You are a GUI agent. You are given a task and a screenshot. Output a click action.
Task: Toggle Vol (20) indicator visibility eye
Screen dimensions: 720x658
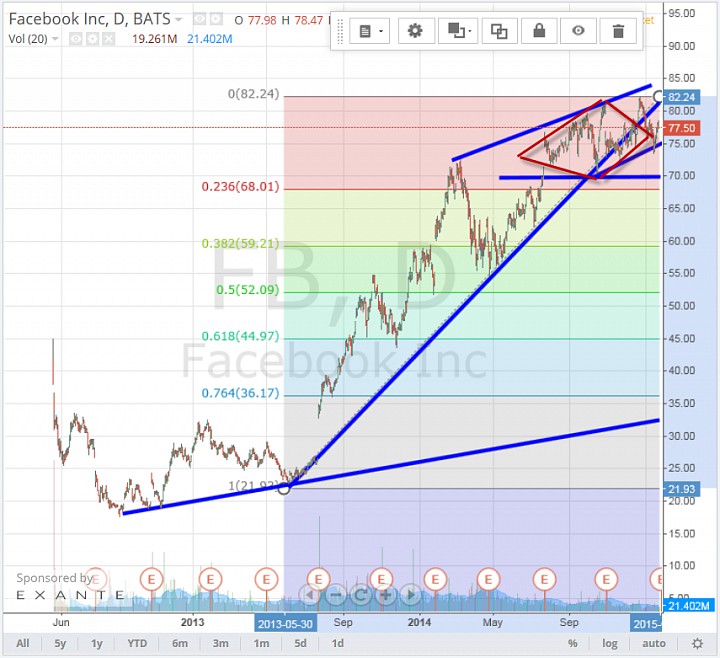point(76,39)
